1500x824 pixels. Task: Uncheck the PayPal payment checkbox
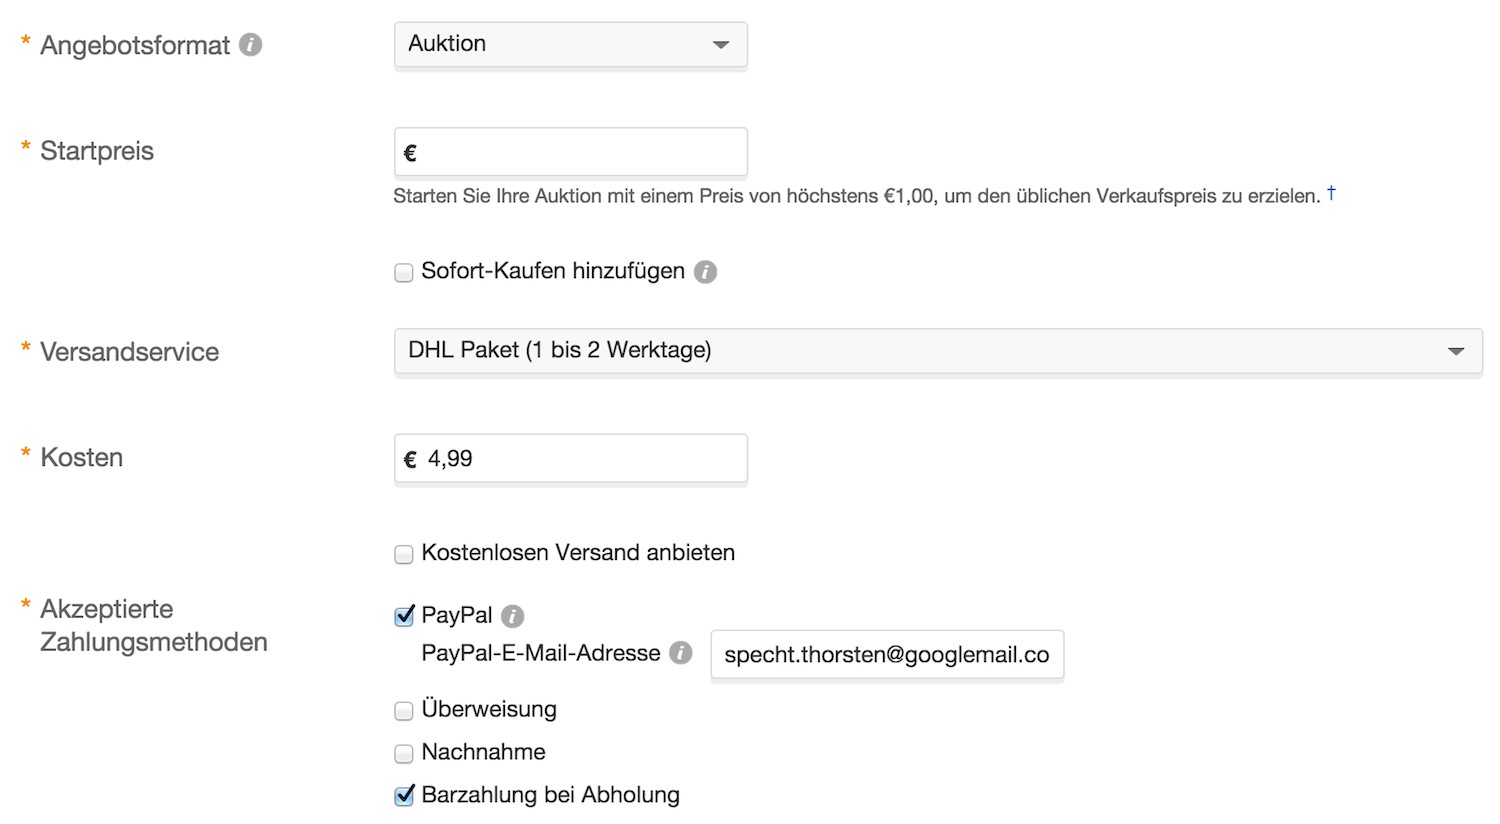[404, 616]
